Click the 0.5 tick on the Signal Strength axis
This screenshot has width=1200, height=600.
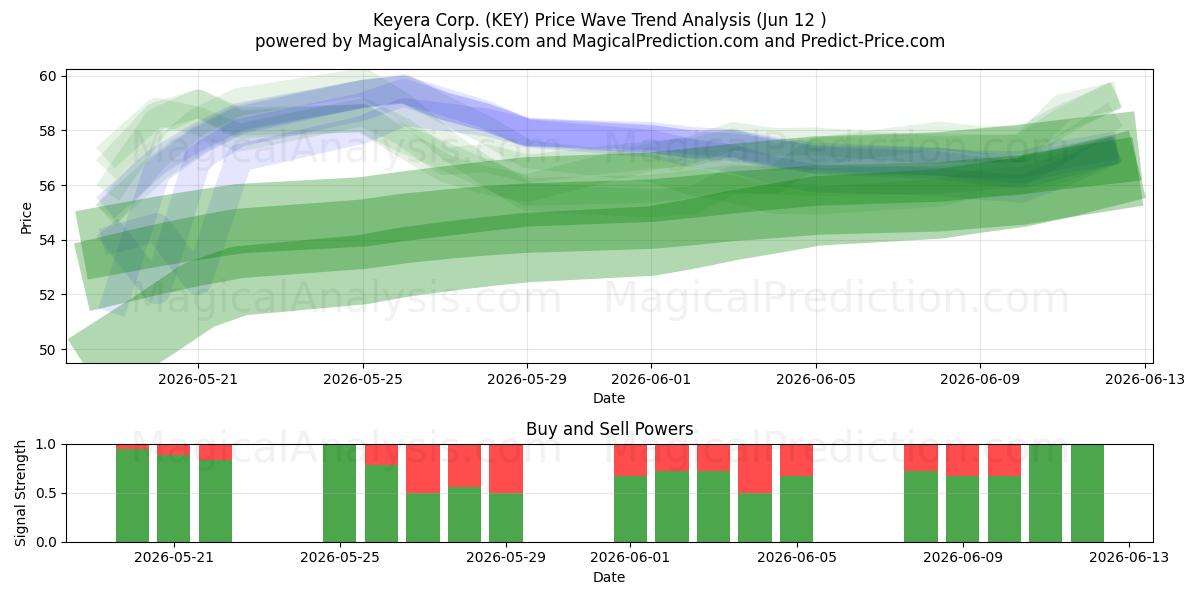[48, 493]
